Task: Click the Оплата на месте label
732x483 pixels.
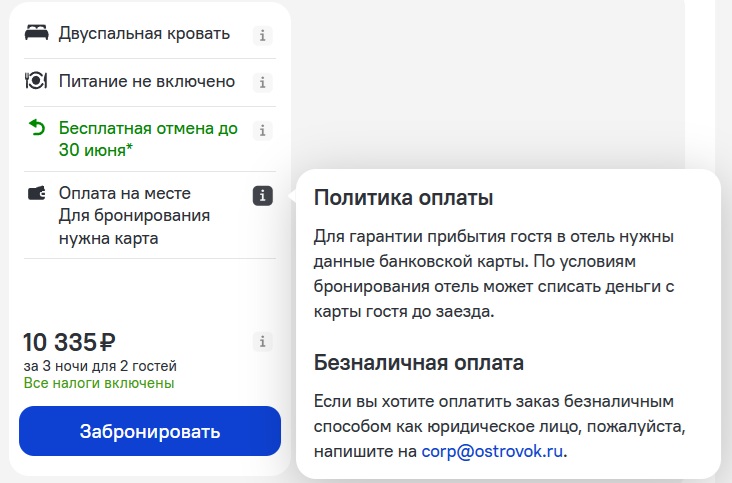Action: coord(125,193)
